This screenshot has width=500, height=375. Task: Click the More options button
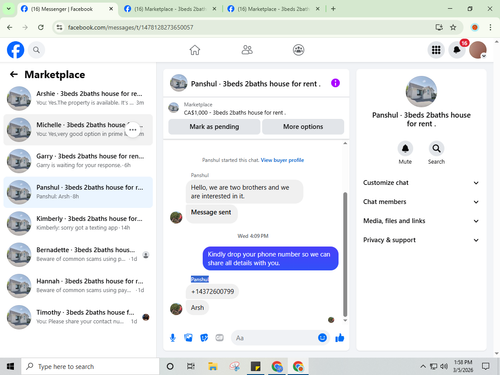click(x=303, y=127)
